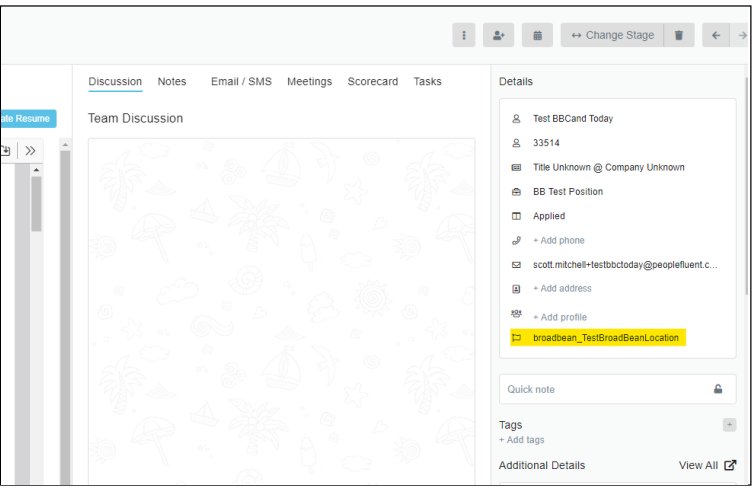The width and height of the screenshot is (753, 490).
Task: Click the envelope icon beside email address
Action: (x=516, y=265)
